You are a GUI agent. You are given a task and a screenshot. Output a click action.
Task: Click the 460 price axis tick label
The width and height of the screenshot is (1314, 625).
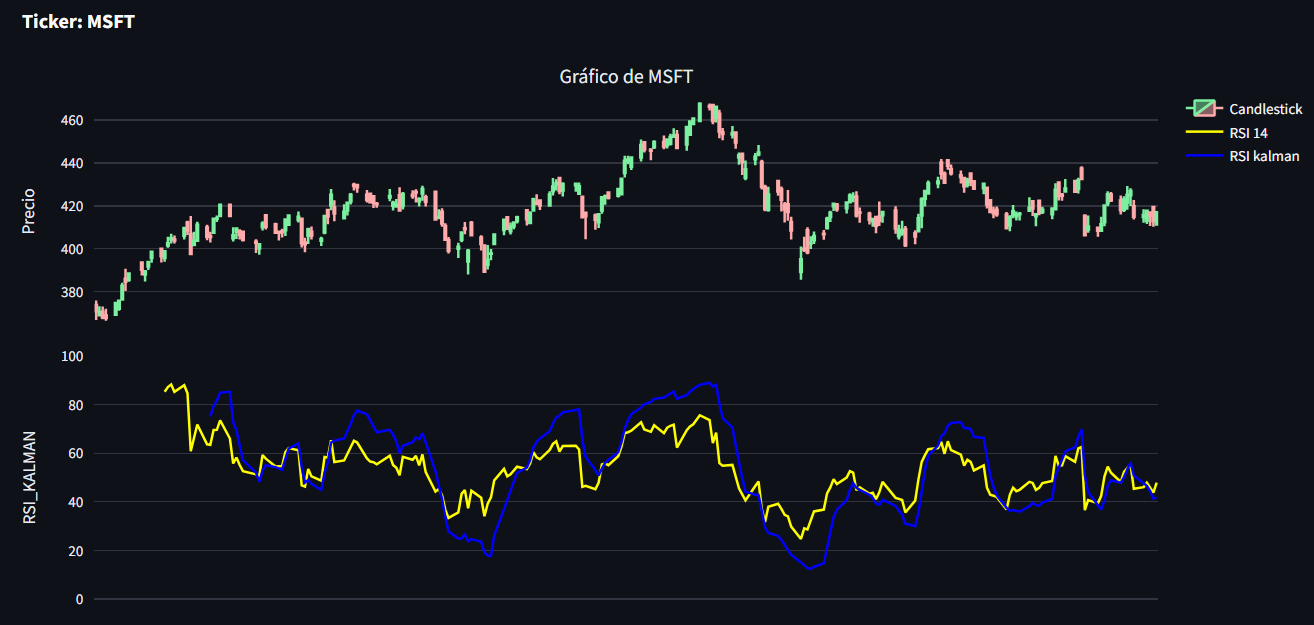pos(71,120)
